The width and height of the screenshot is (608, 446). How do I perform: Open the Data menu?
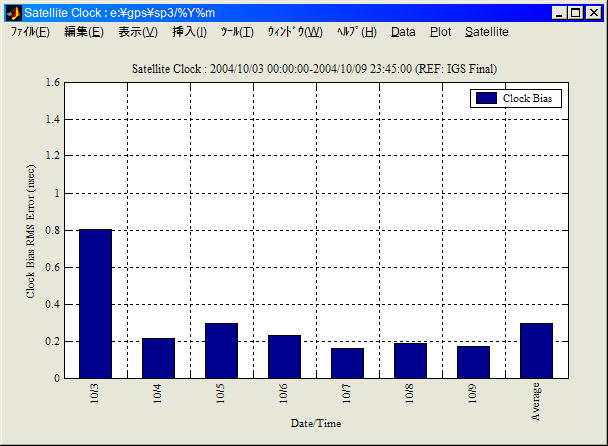coord(403,32)
